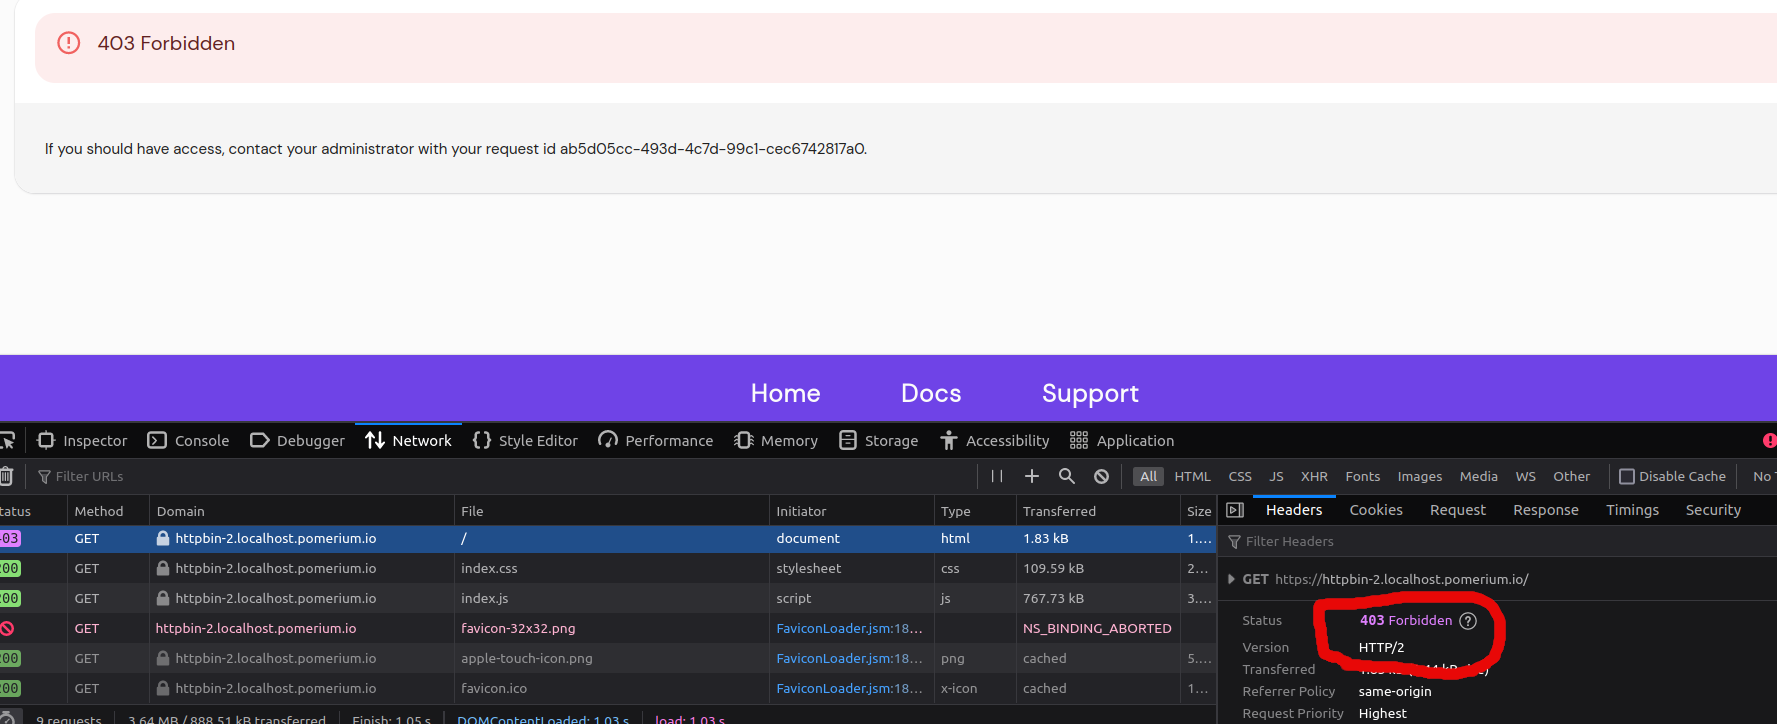Sort by the Type column header
Viewport: 1777px width, 724px height.
tap(974, 511)
